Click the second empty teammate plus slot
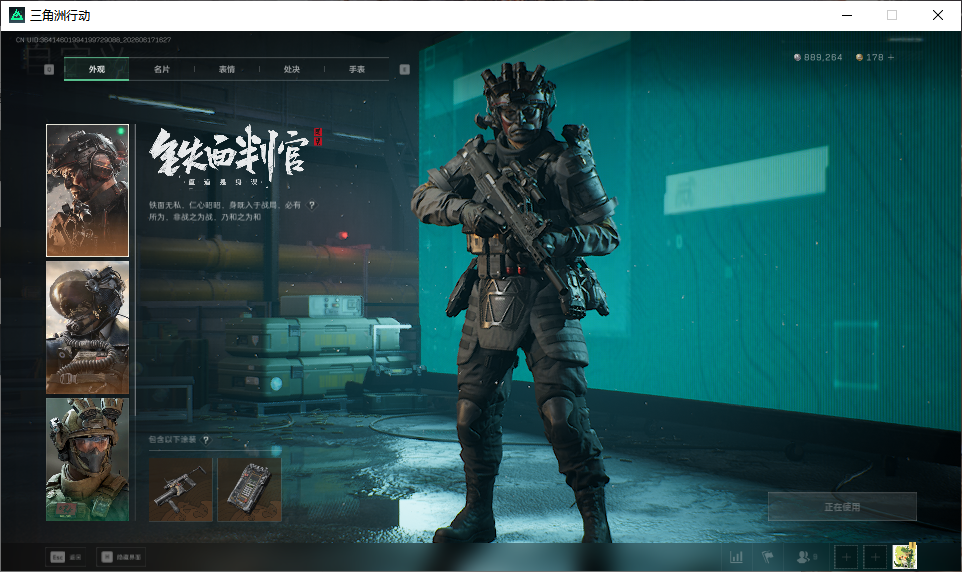Image resolution: width=962 pixels, height=572 pixels. click(875, 557)
